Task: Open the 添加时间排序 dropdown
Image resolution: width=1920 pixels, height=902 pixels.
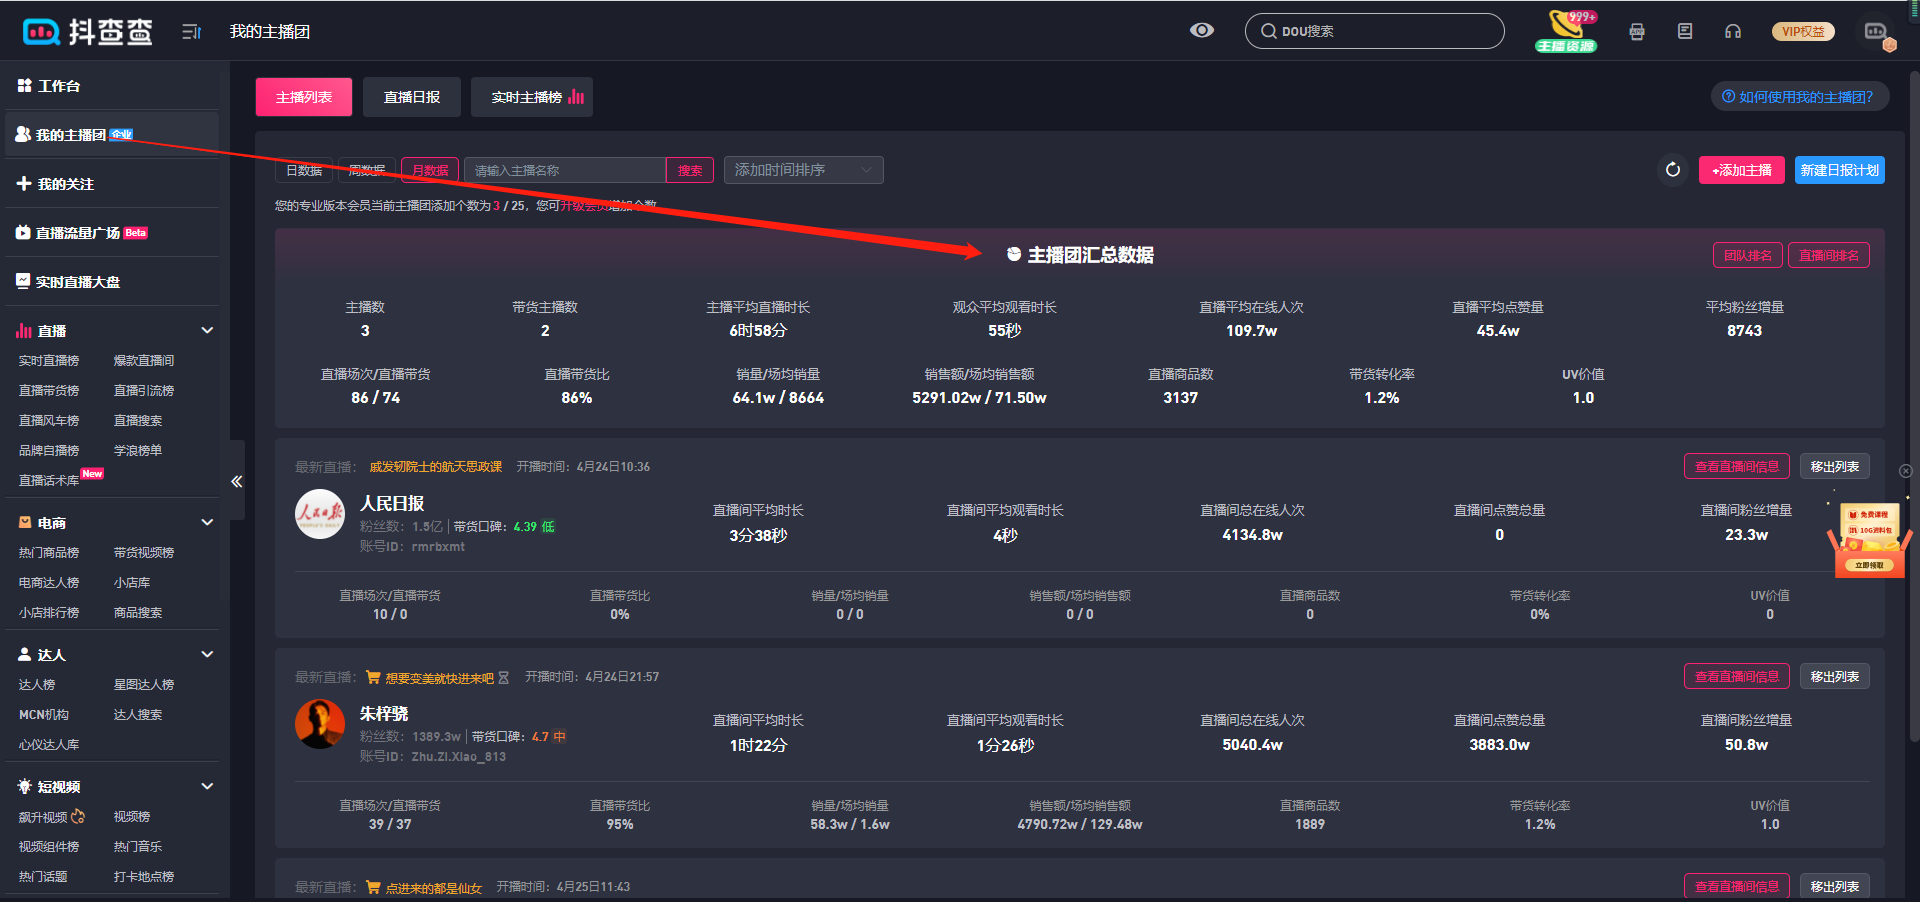Action: tap(803, 171)
